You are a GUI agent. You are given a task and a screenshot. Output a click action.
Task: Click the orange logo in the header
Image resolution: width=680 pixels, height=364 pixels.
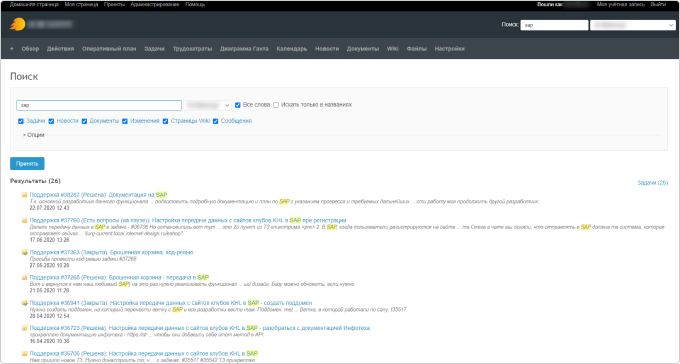click(x=18, y=24)
